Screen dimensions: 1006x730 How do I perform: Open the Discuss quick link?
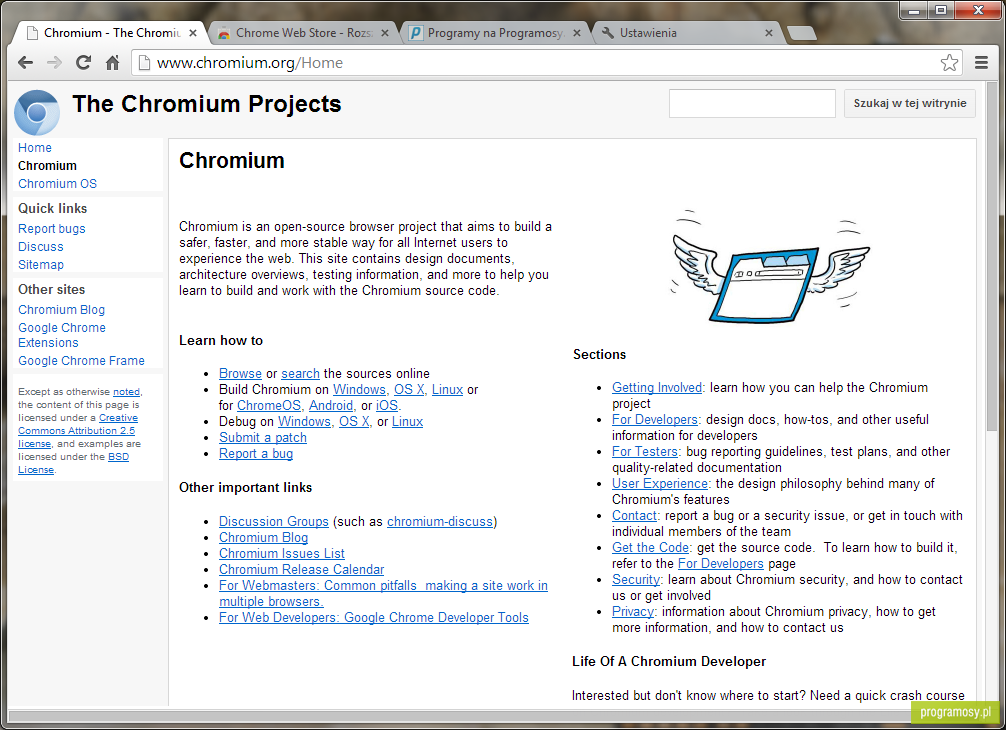(x=40, y=246)
